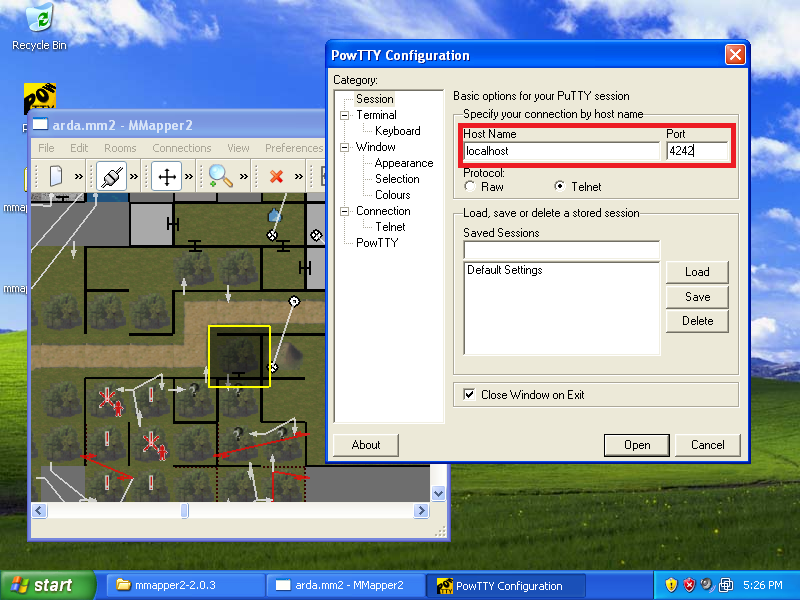Open File menu in MMapper2
This screenshot has width=800, height=600.
click(x=46, y=148)
